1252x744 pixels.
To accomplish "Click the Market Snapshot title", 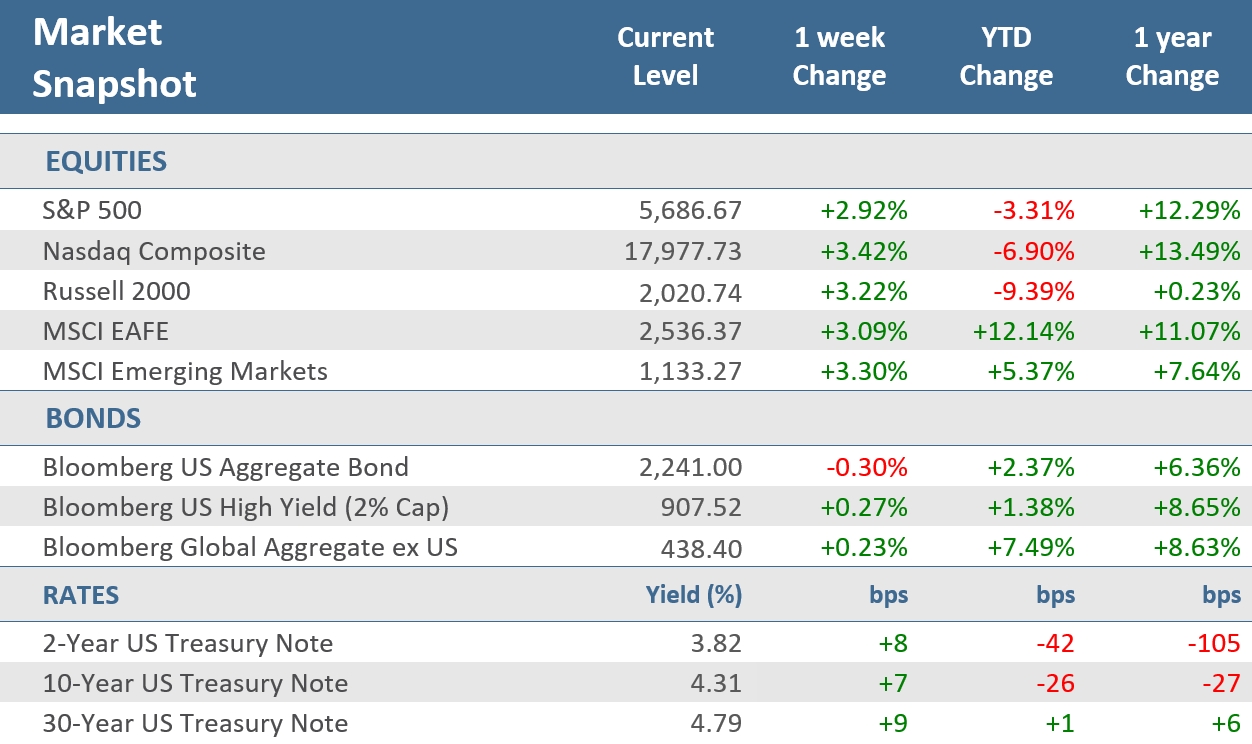I will click(x=114, y=58).
